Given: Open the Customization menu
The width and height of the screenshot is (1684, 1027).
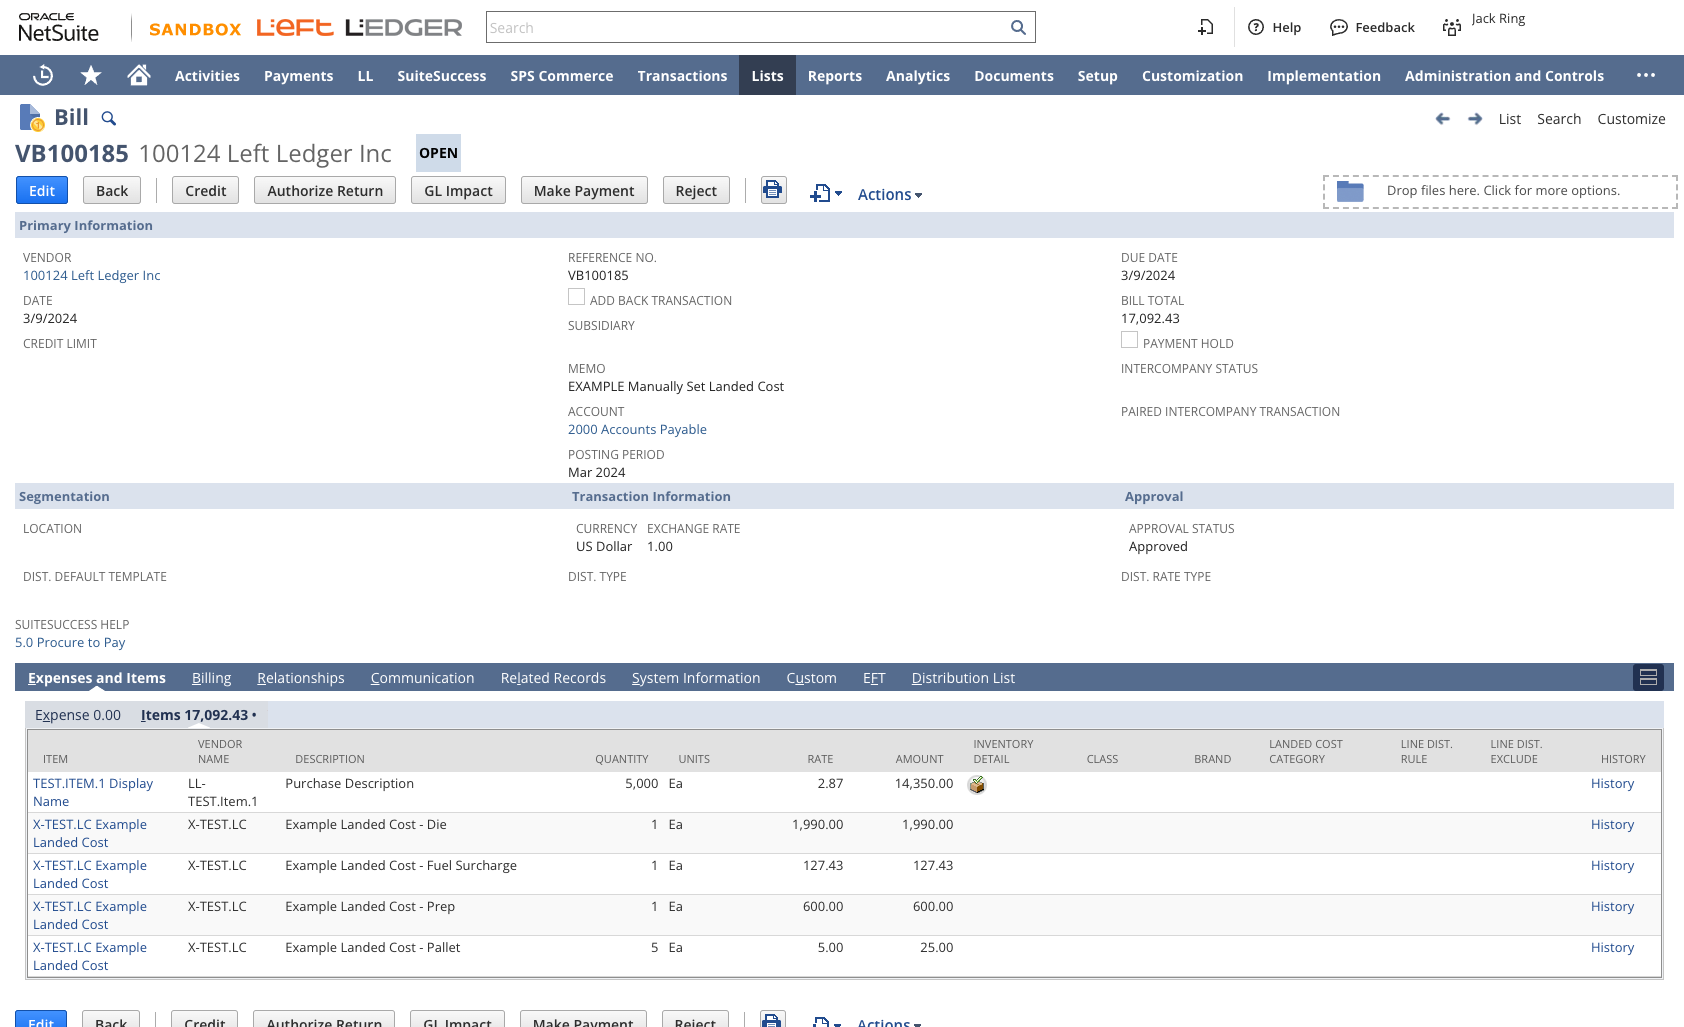Looking at the screenshot, I should point(1192,75).
